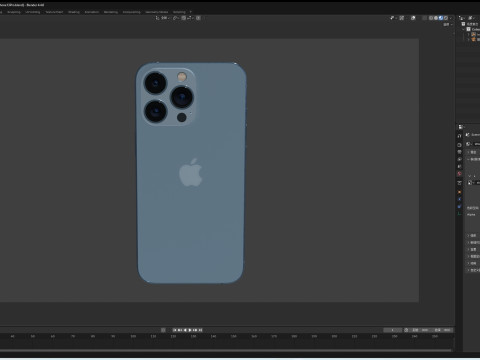Open the Modifiers properties wrench tab

pos(459,199)
